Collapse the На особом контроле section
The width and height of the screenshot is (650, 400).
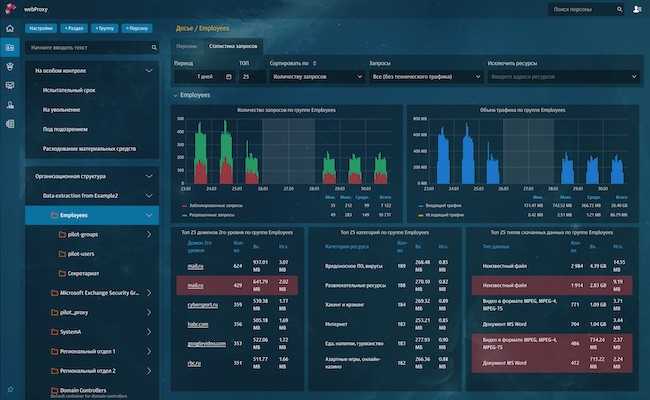pos(148,71)
